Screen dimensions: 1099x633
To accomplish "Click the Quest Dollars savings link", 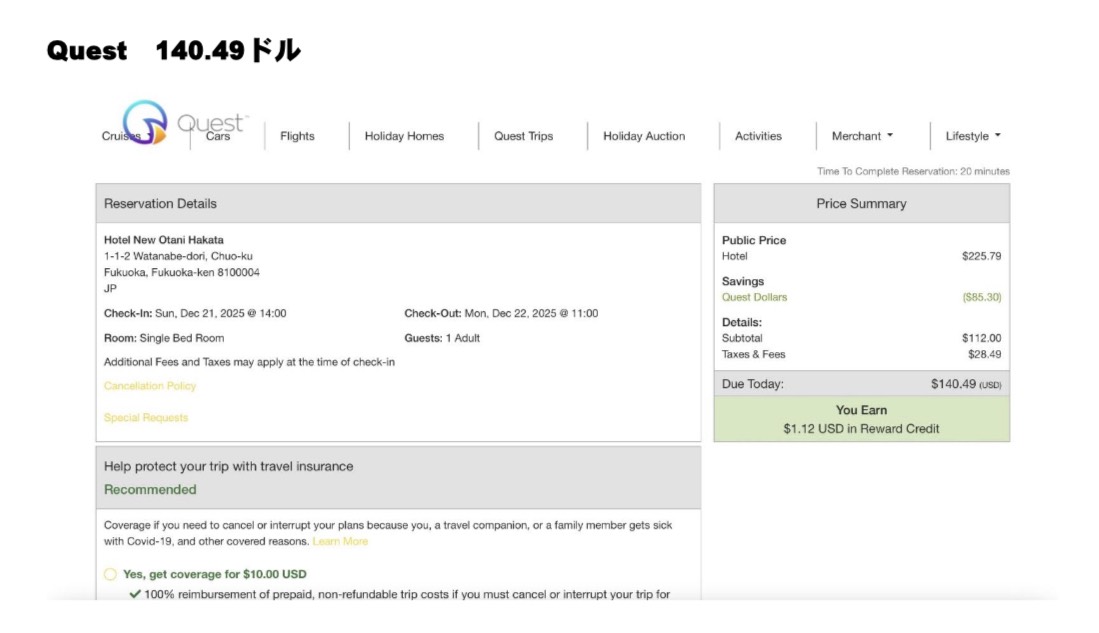I will 754,297.
